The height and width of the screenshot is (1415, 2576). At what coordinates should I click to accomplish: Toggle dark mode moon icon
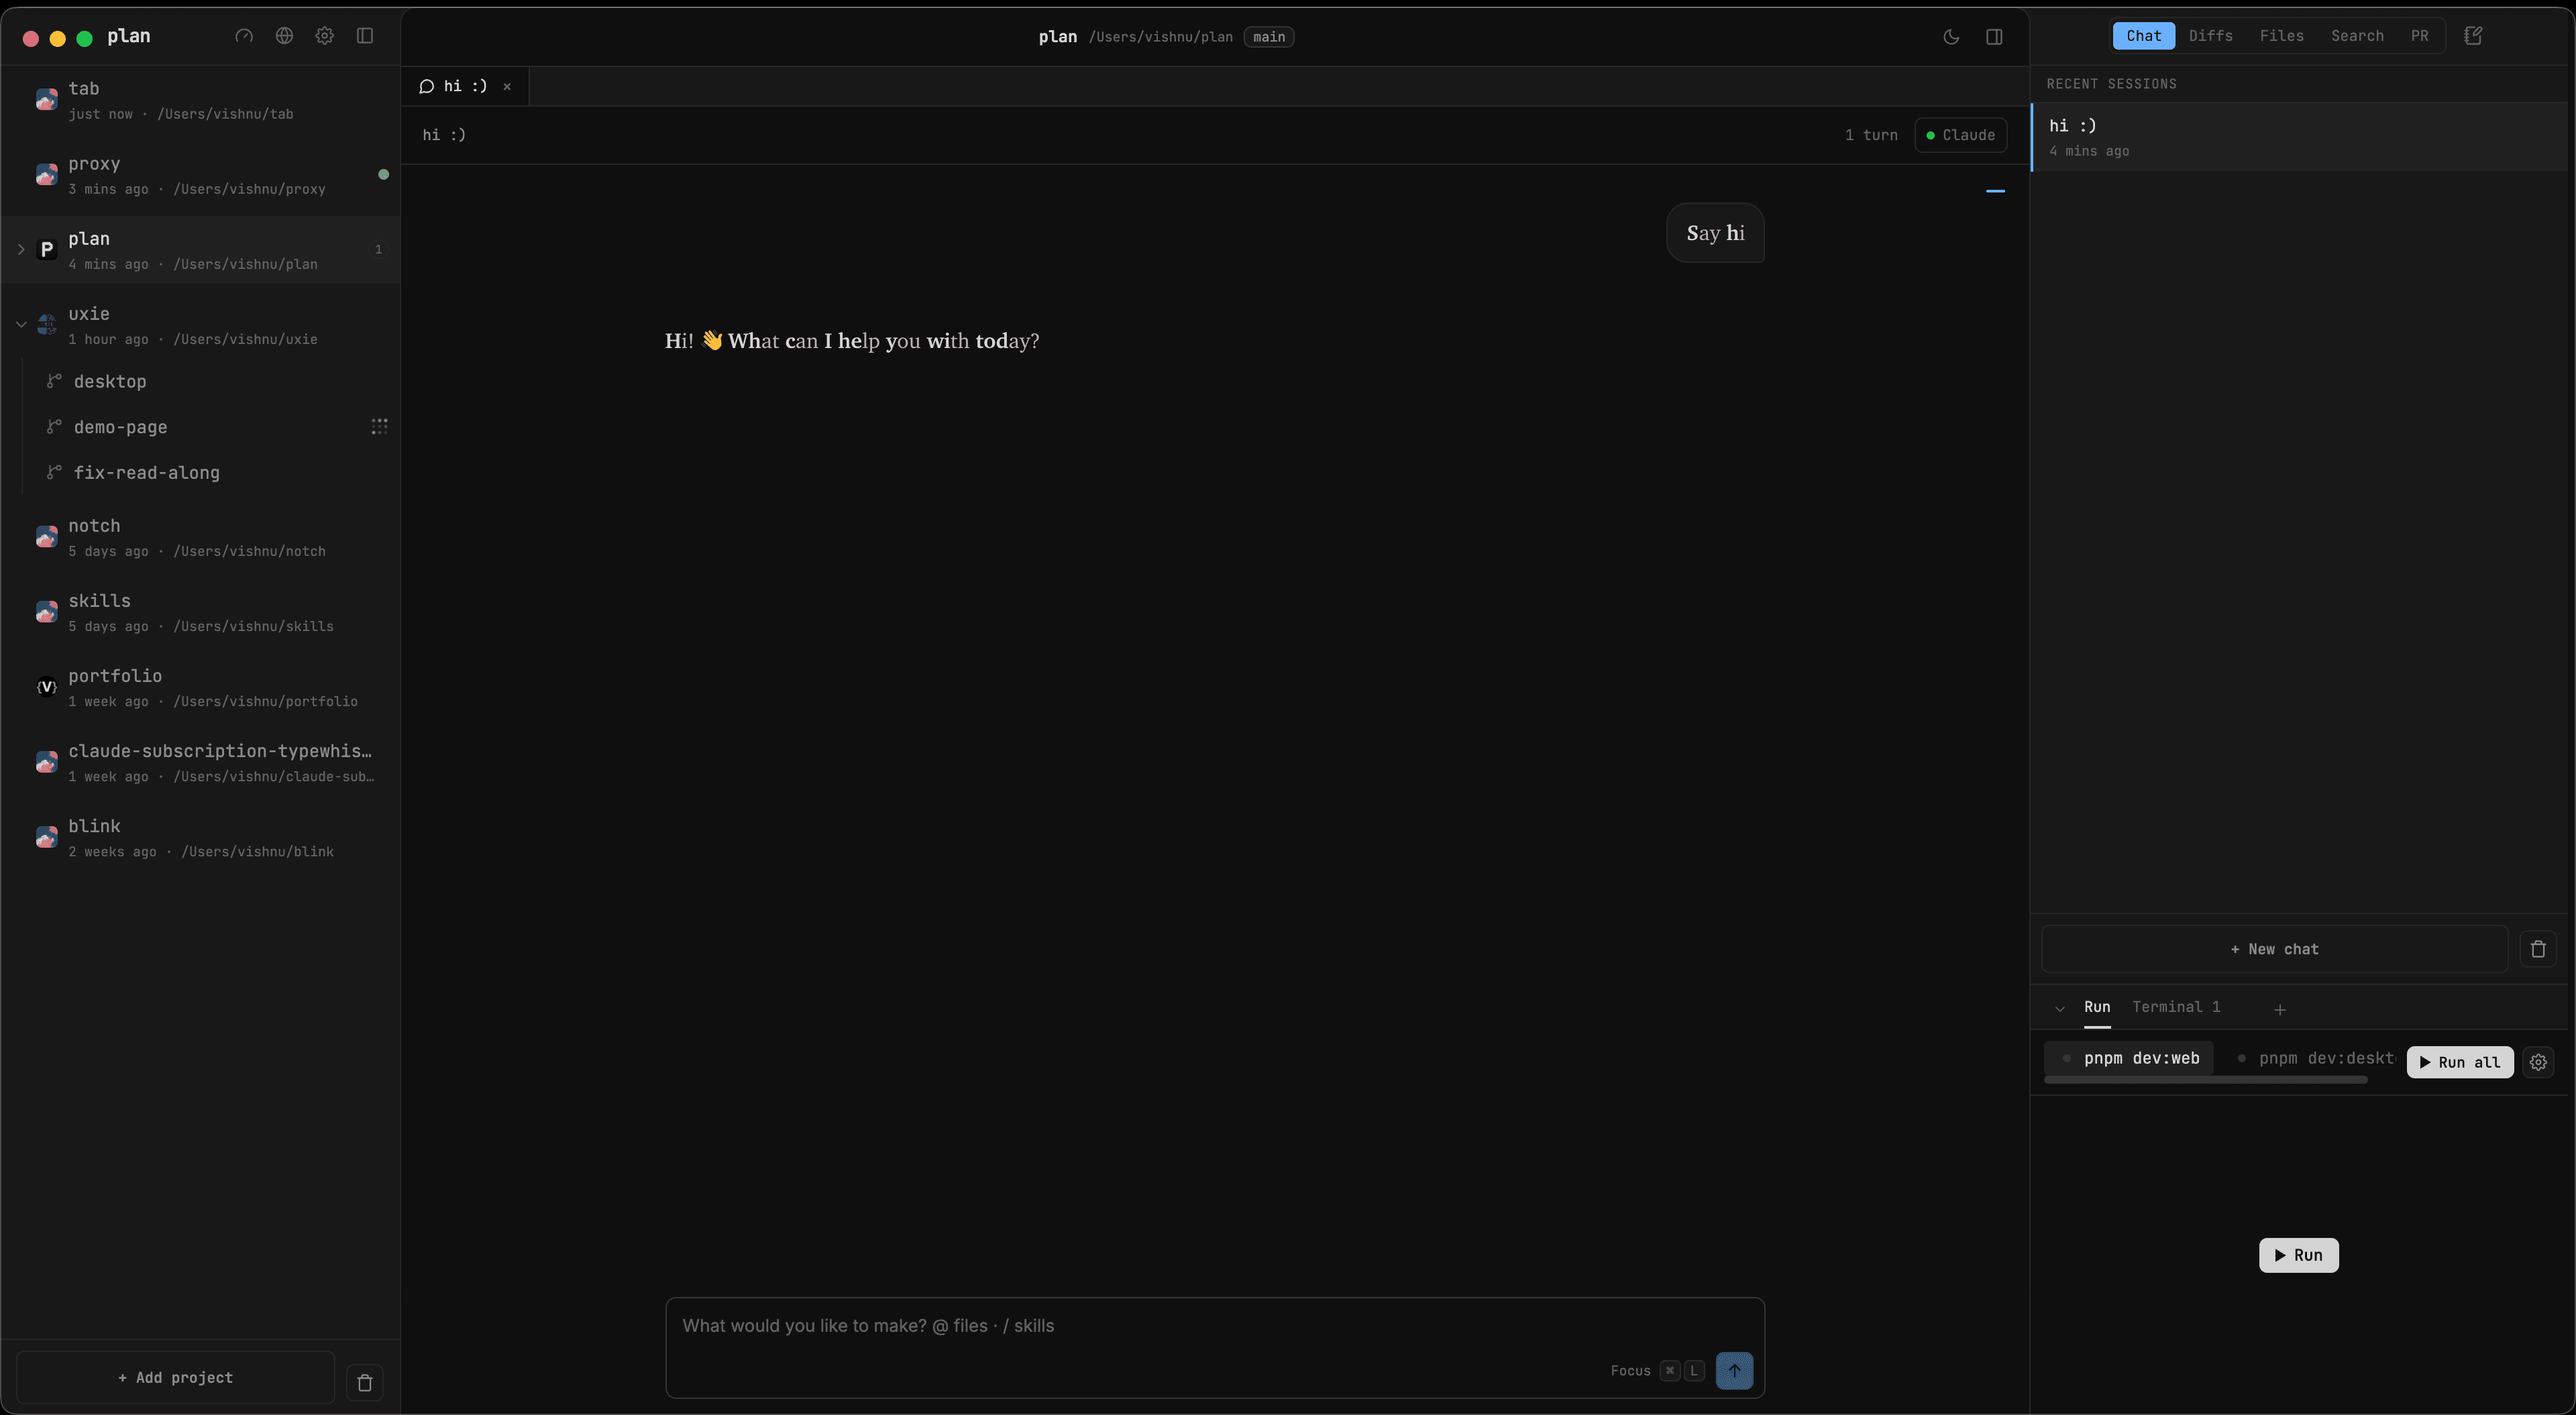click(x=1951, y=37)
